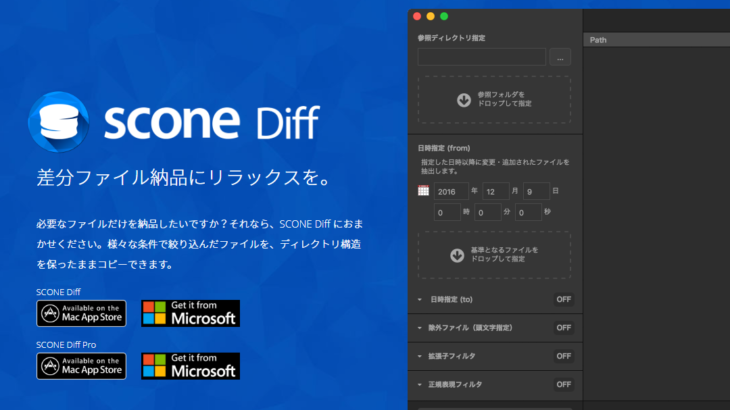This screenshot has width=730, height=410.
Task: Click the month field showing 12
Action: tap(495, 190)
